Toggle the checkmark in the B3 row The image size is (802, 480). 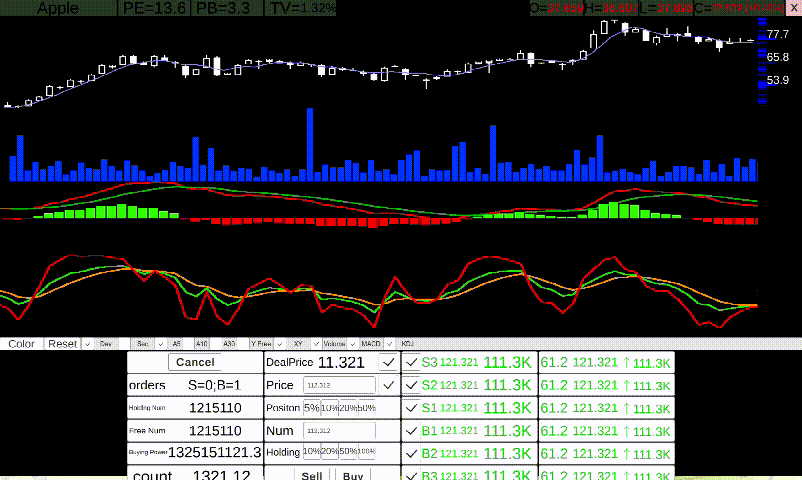point(411,475)
